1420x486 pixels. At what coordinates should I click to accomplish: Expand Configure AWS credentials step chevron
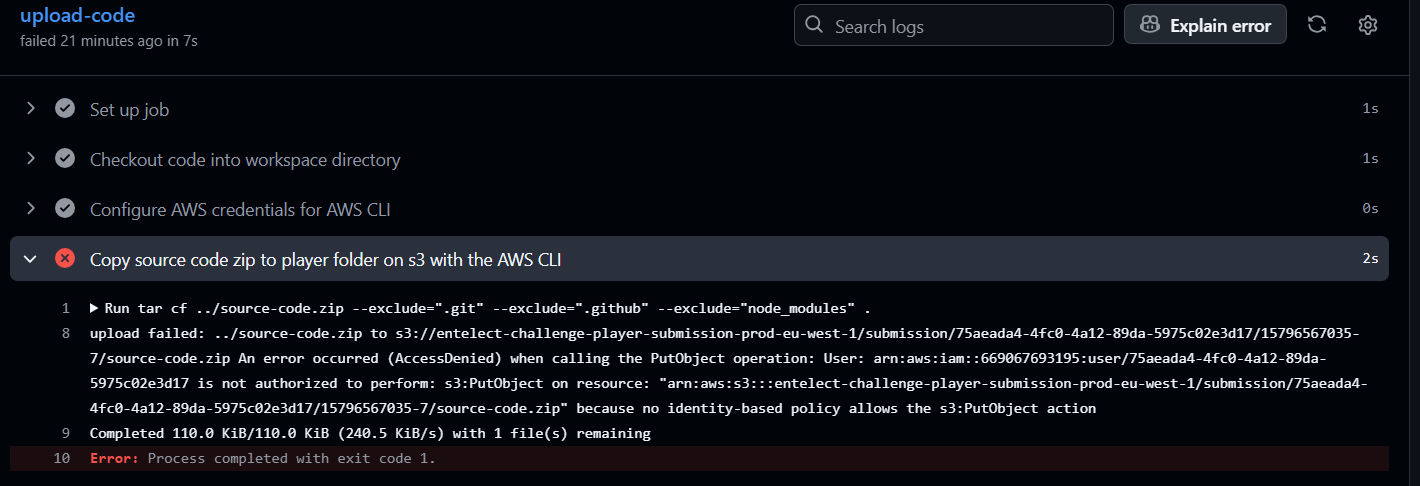coord(30,209)
